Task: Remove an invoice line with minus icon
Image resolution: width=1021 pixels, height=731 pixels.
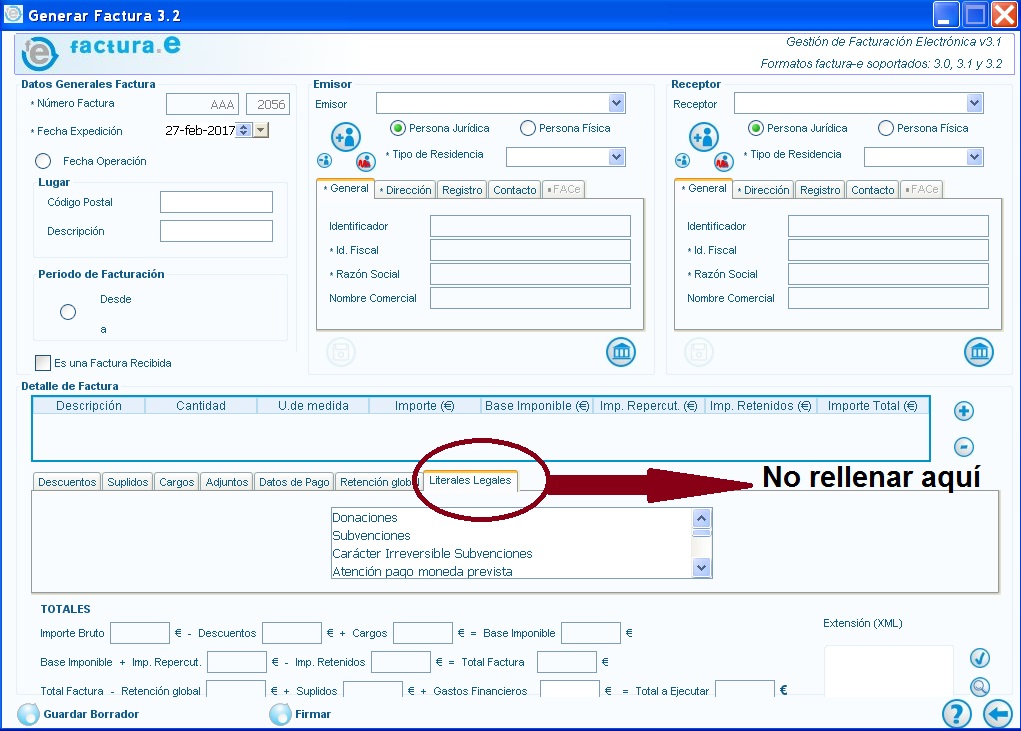Action: 964,447
